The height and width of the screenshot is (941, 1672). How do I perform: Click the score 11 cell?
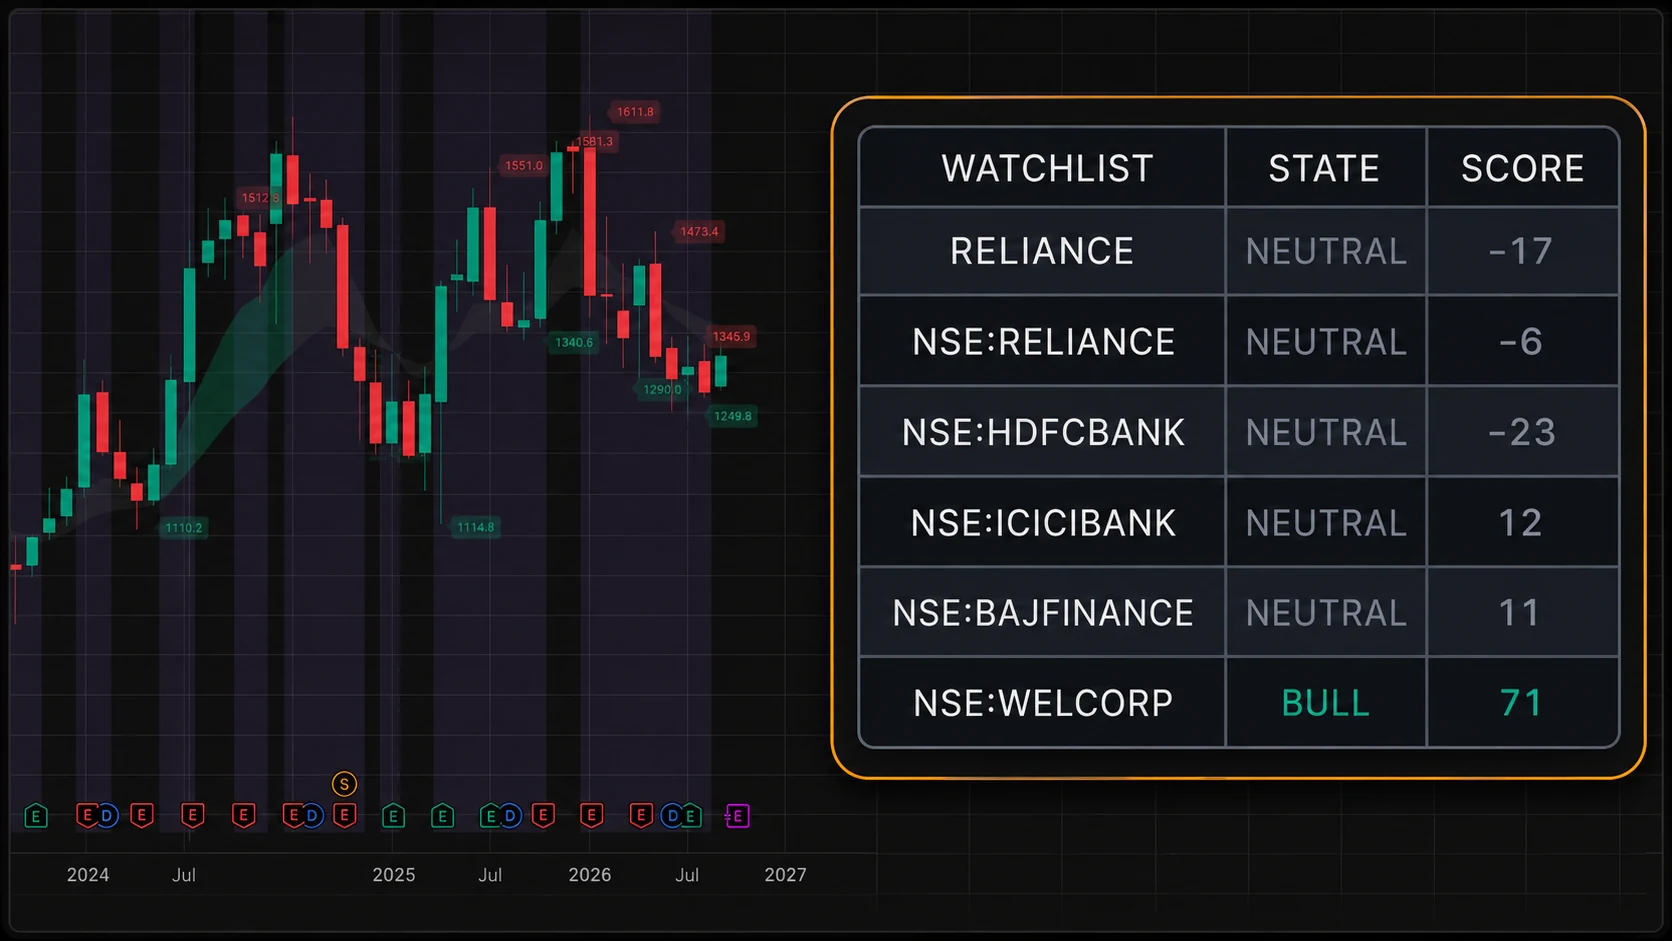[1522, 613]
